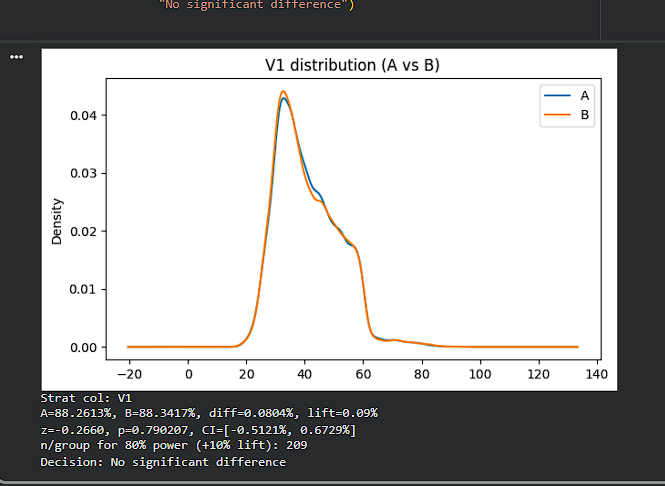Viewport: 665px width, 486px height.
Task: Click the y-axis tick label 0.00
Action: tap(83, 347)
